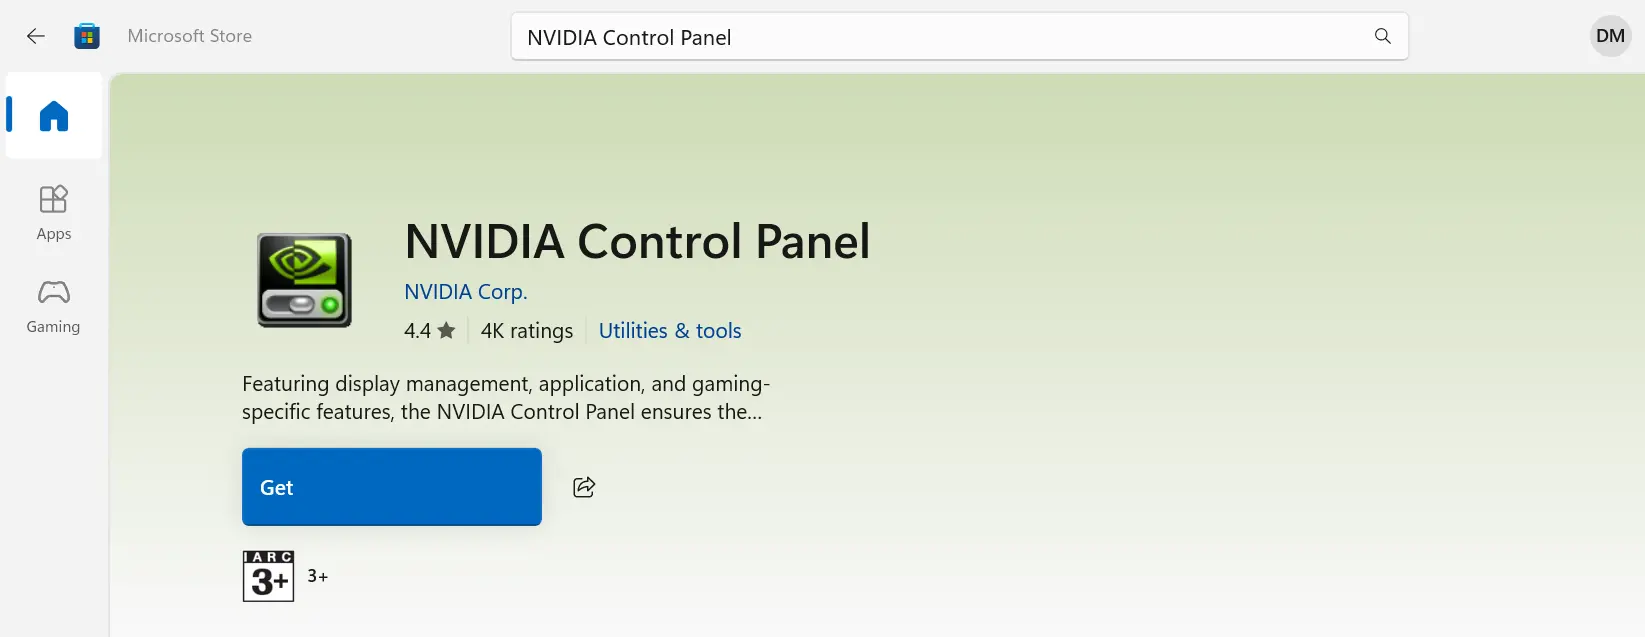Image resolution: width=1645 pixels, height=637 pixels.
Task: Click the app description text starting Featuring
Action: pyautogui.click(x=506, y=398)
